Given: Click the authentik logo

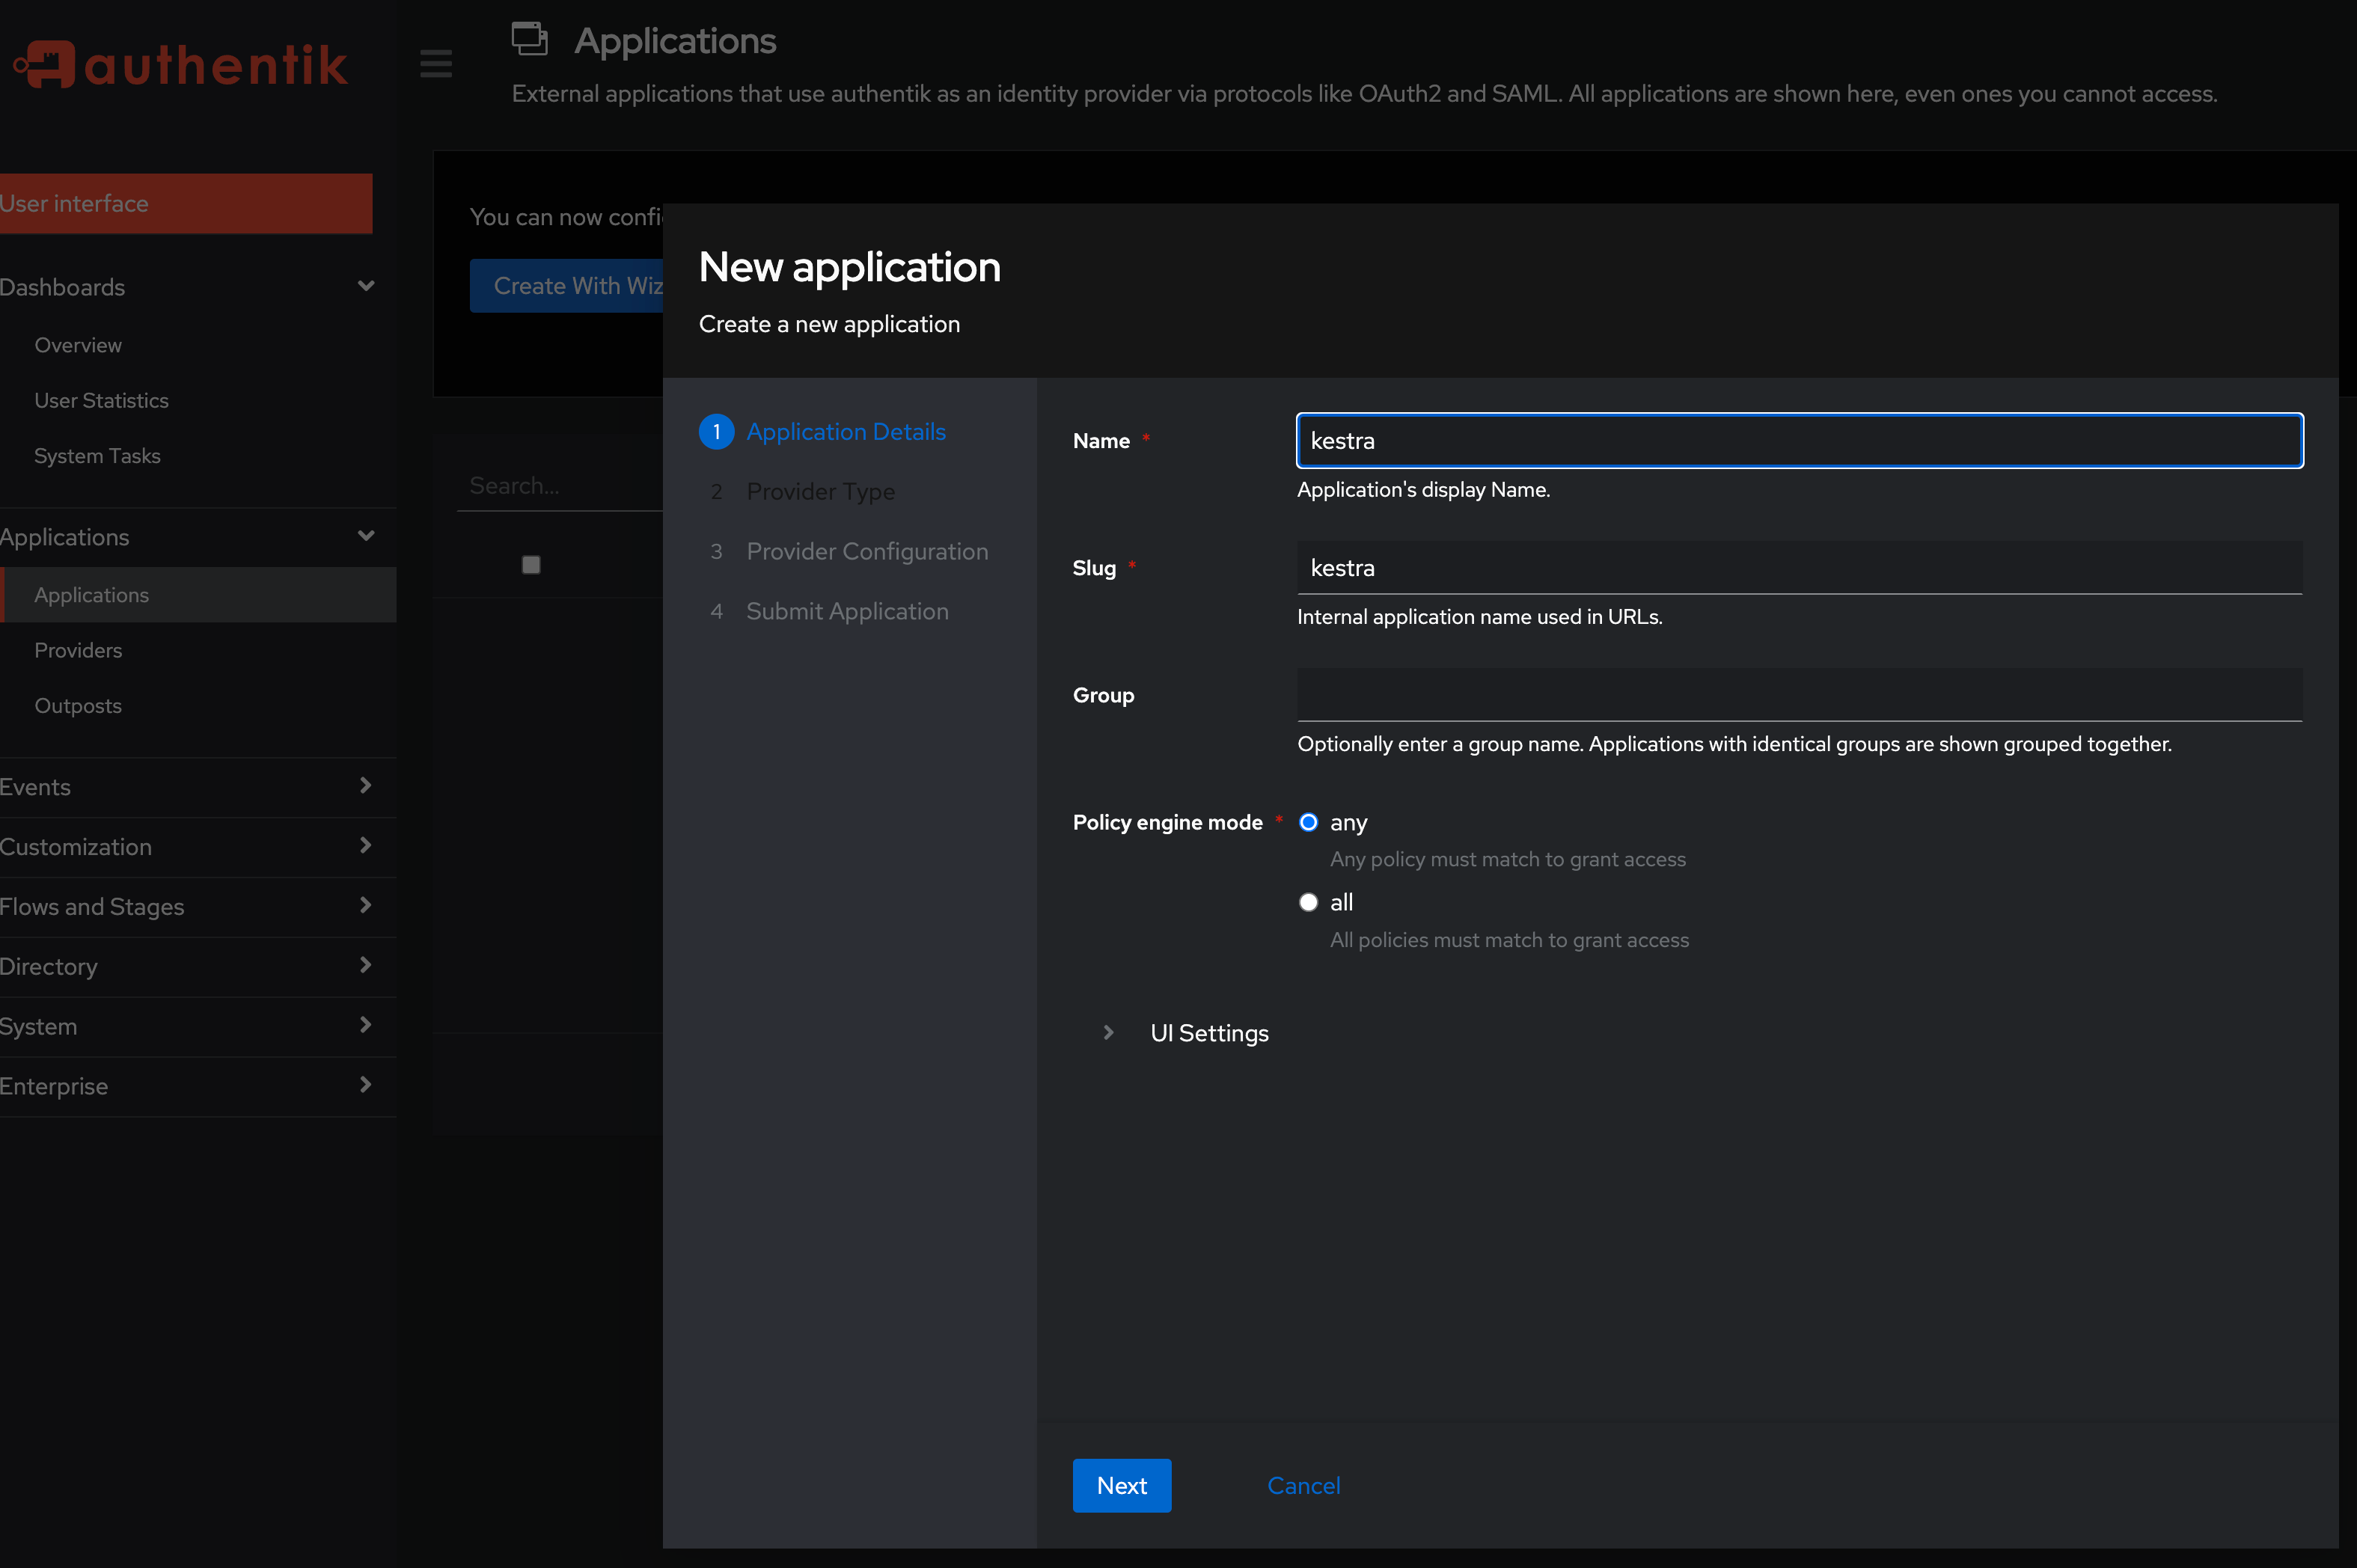Looking at the screenshot, I should [180, 63].
